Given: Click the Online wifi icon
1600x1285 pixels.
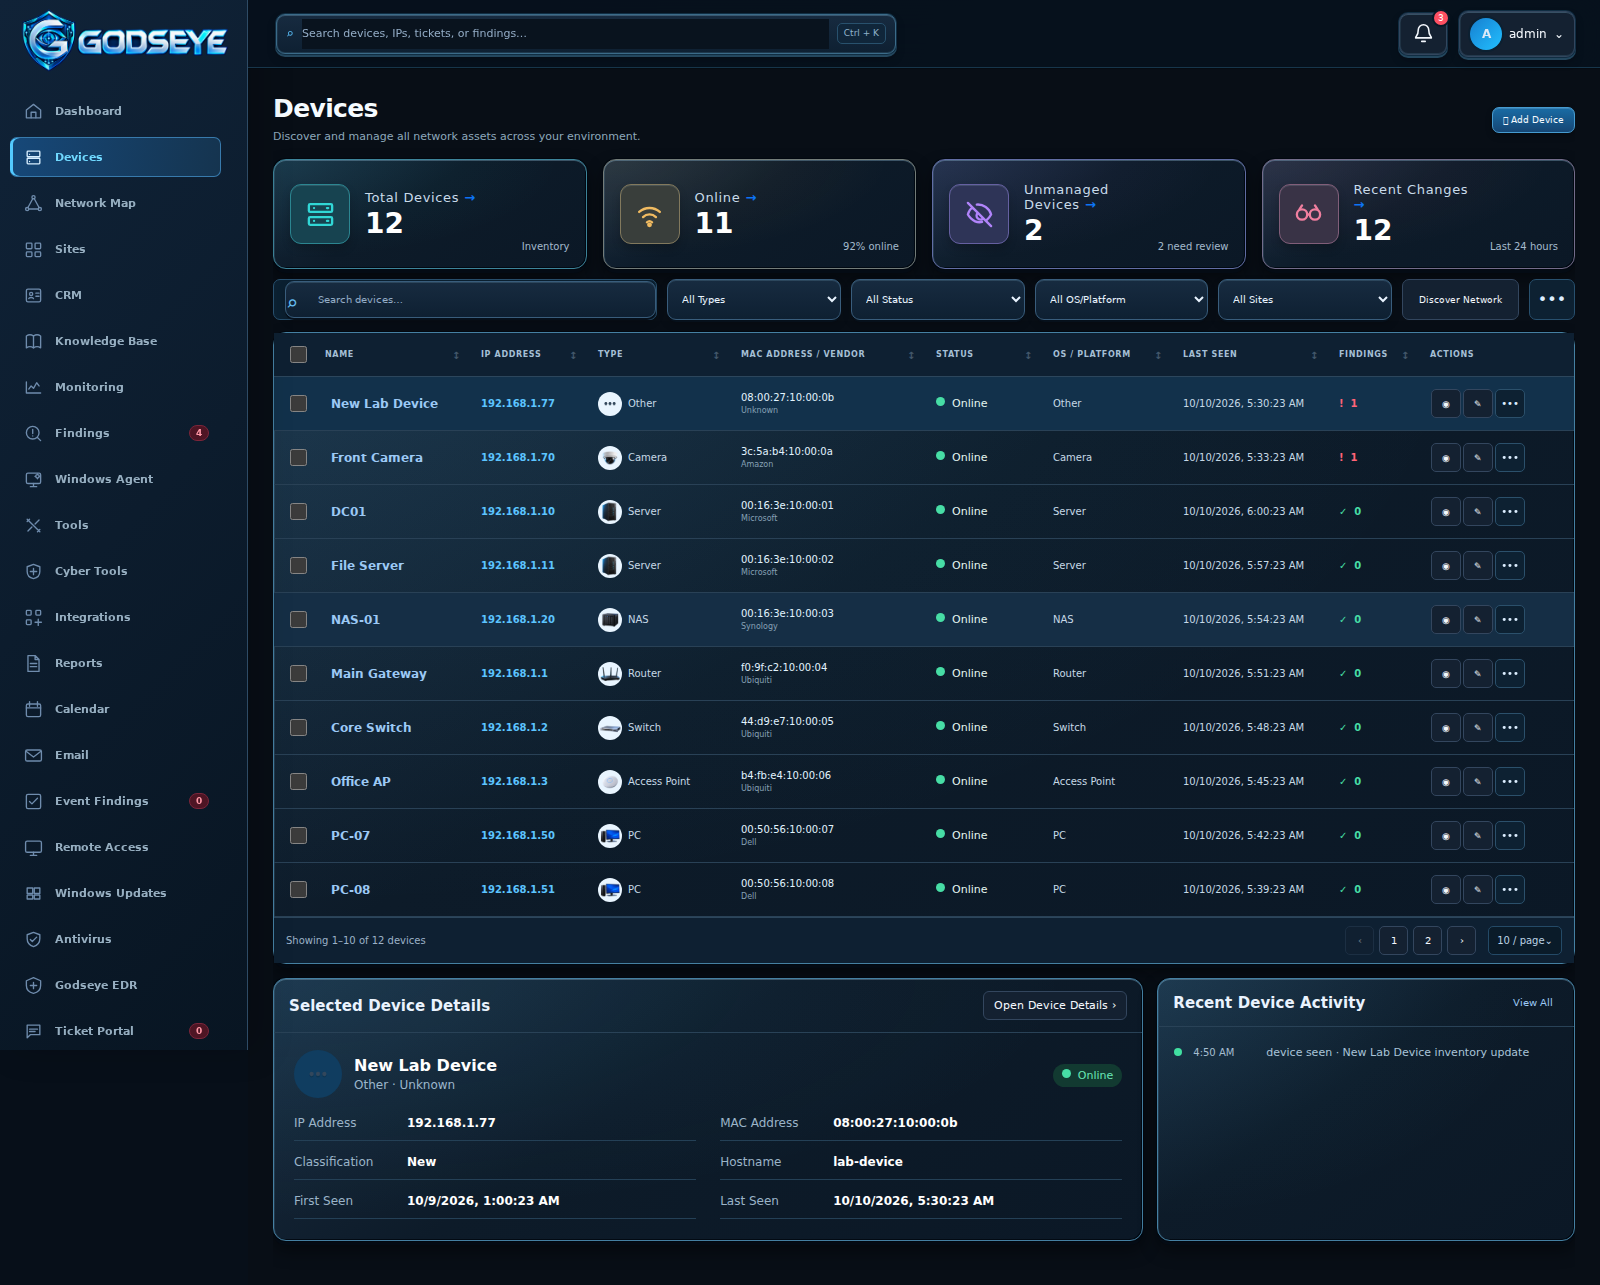Looking at the screenshot, I should coord(650,214).
